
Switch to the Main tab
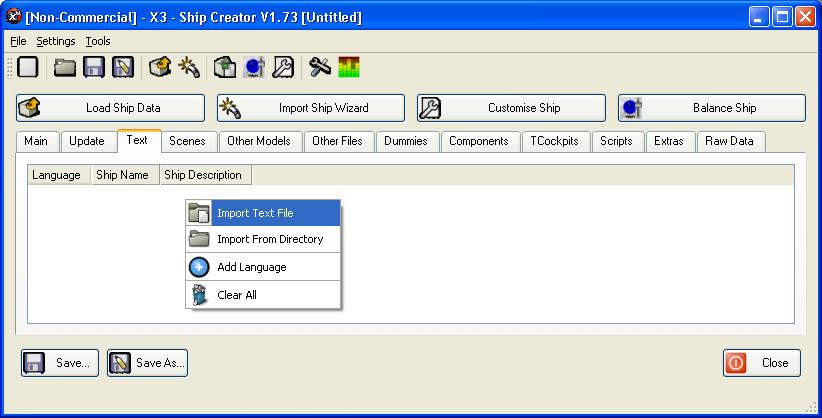click(36, 141)
